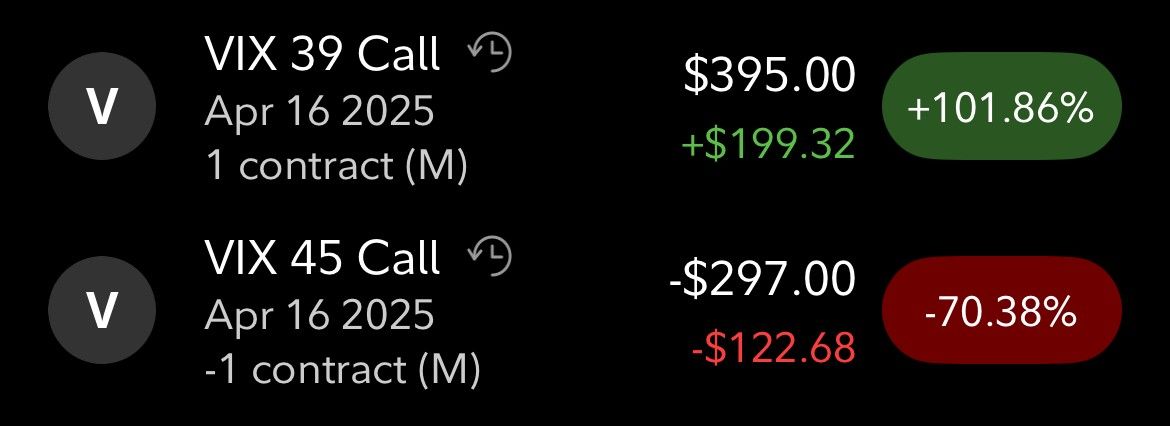Select the Apr 16 2025 expiry under VIX 45 Call
Screen dimensions: 1170x426
(319, 314)
